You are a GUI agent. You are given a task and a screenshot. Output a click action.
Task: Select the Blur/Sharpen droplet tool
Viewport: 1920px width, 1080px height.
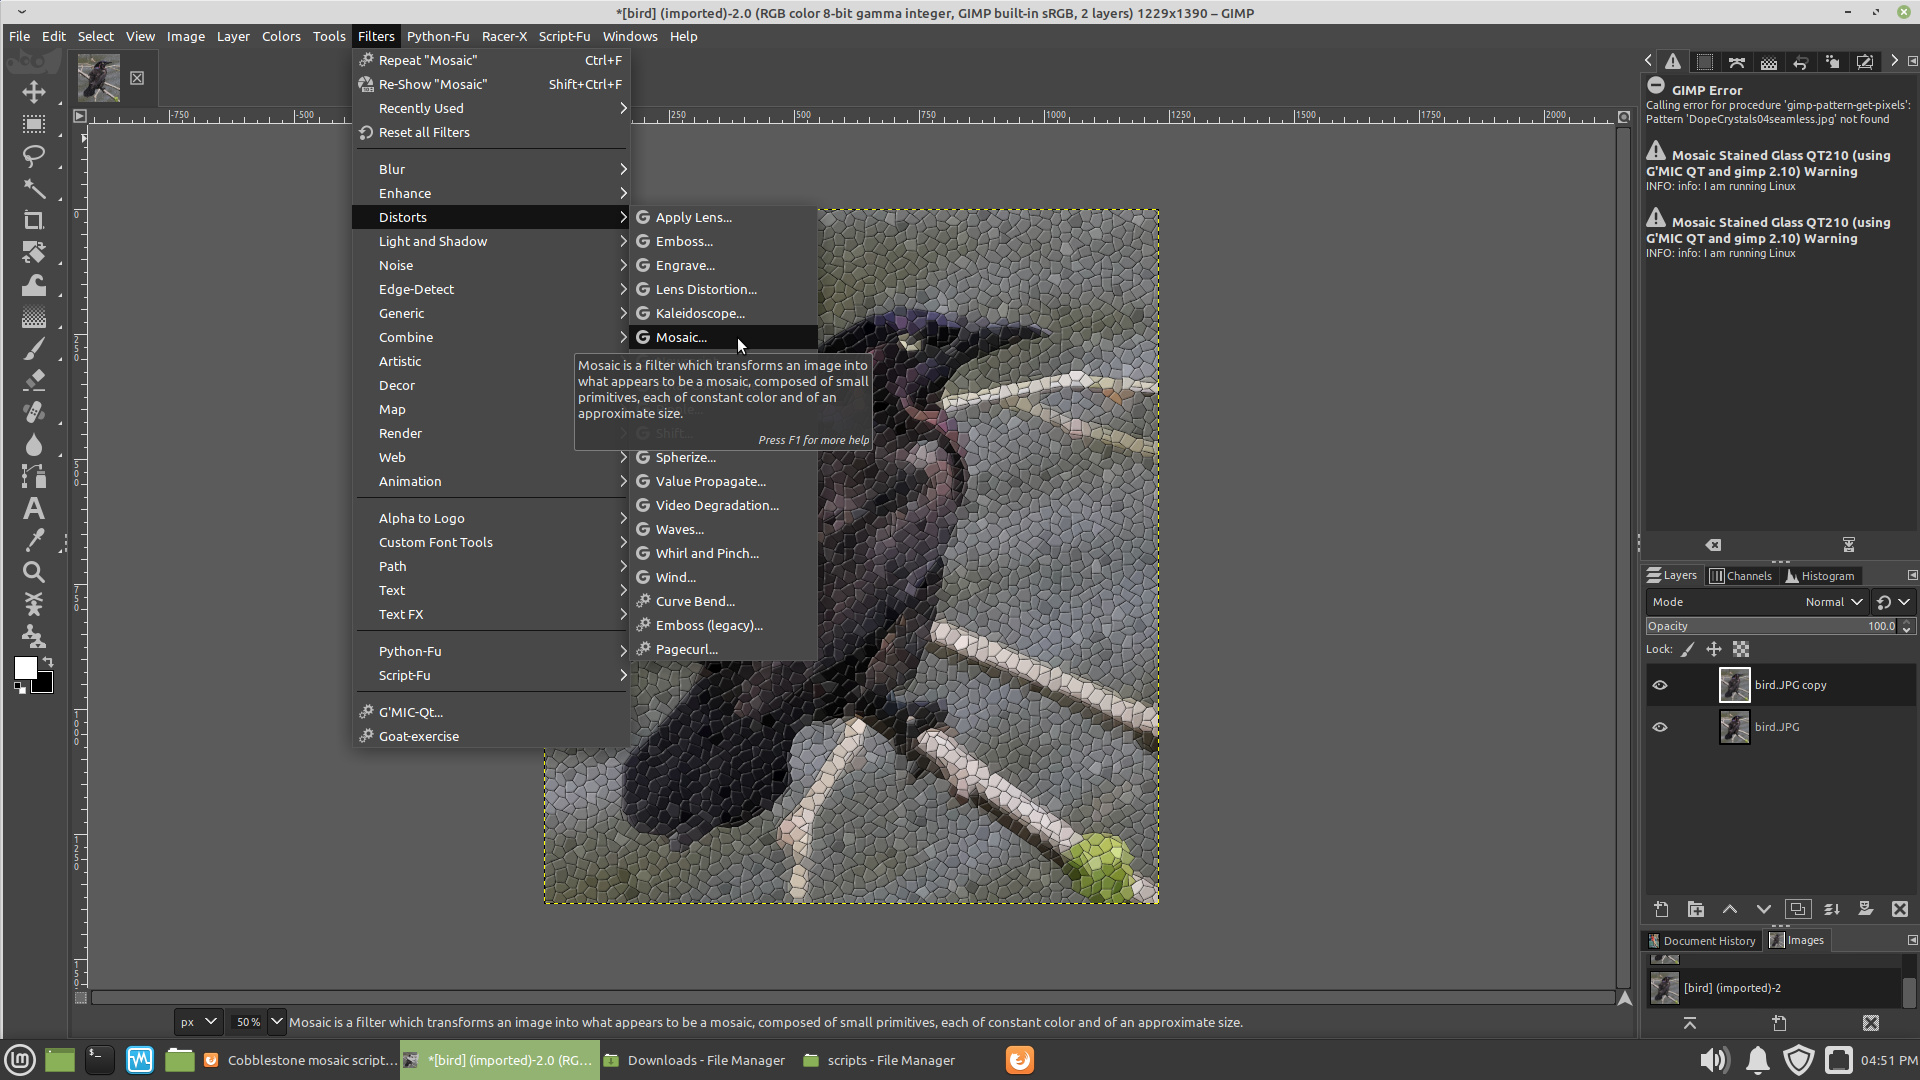[x=34, y=445]
